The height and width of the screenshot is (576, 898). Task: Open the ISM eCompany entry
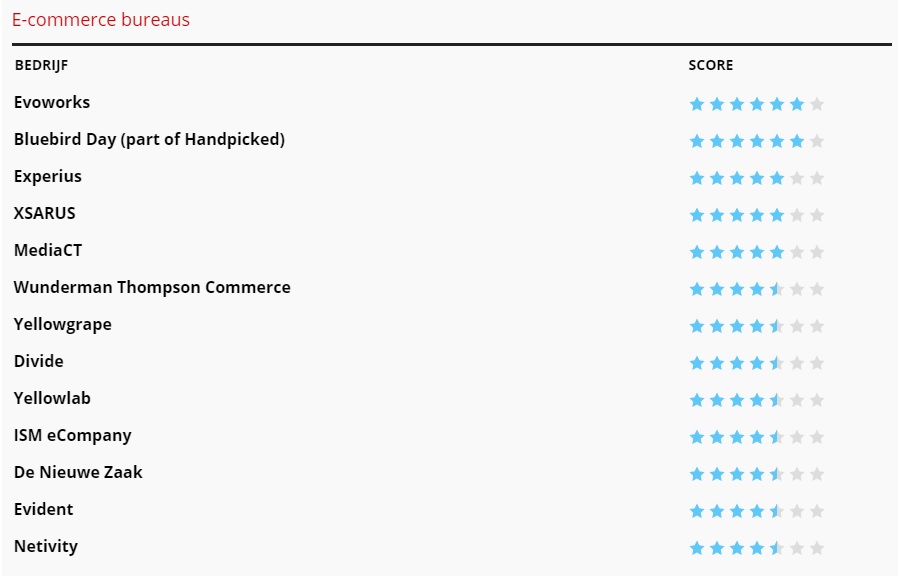(x=73, y=436)
